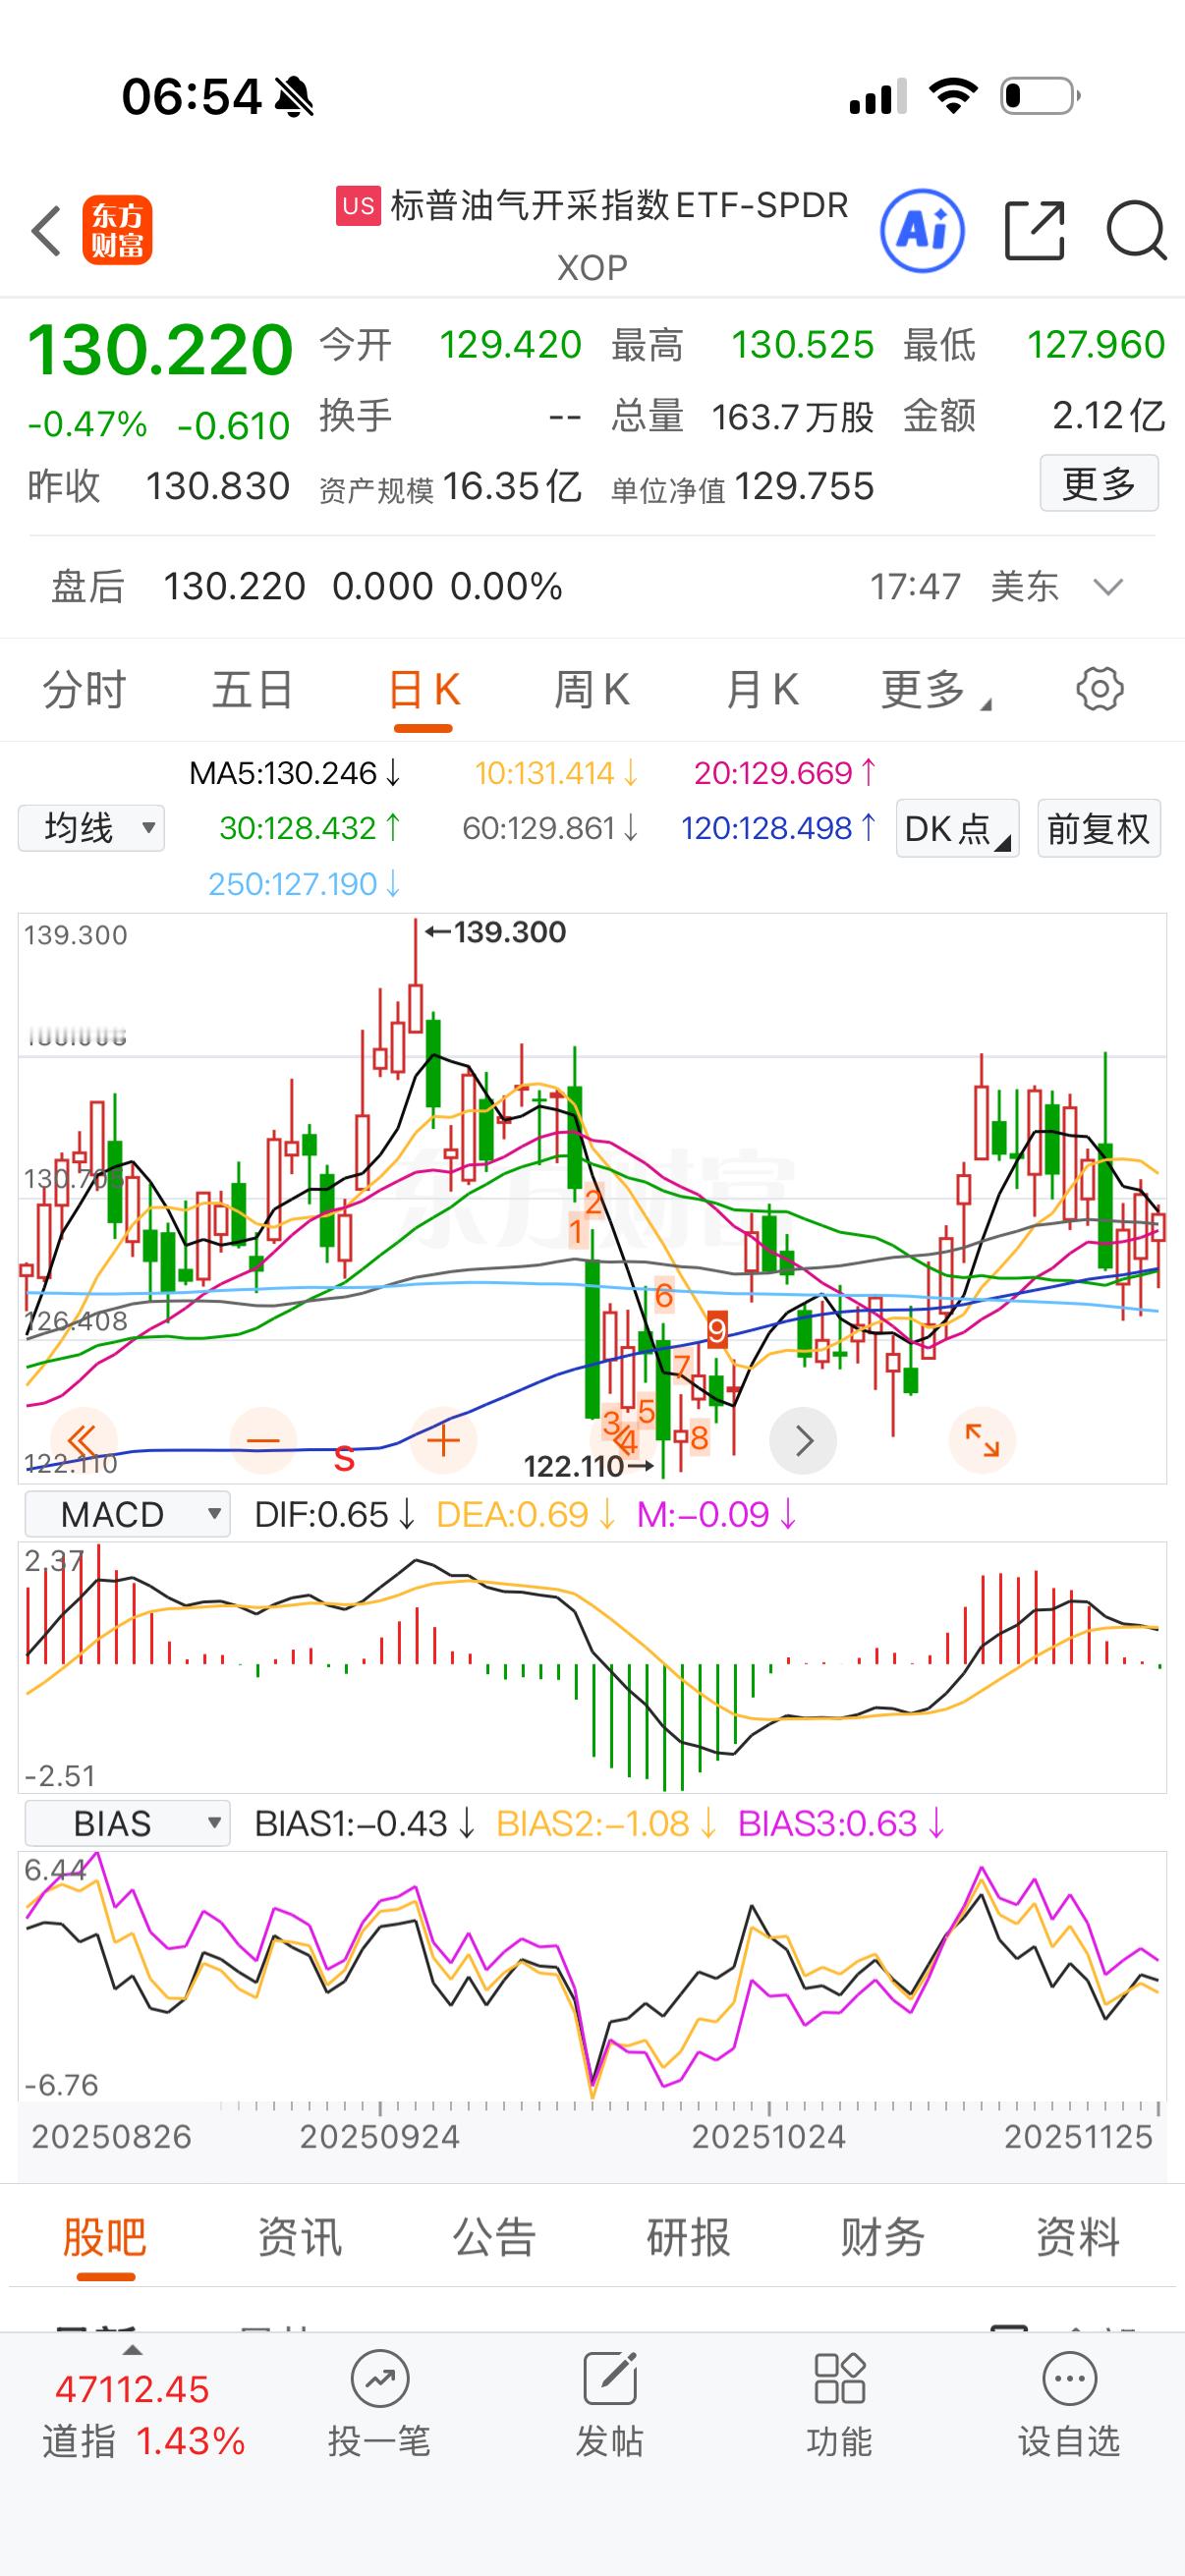Tap the muted bell icon by clock

point(294,98)
